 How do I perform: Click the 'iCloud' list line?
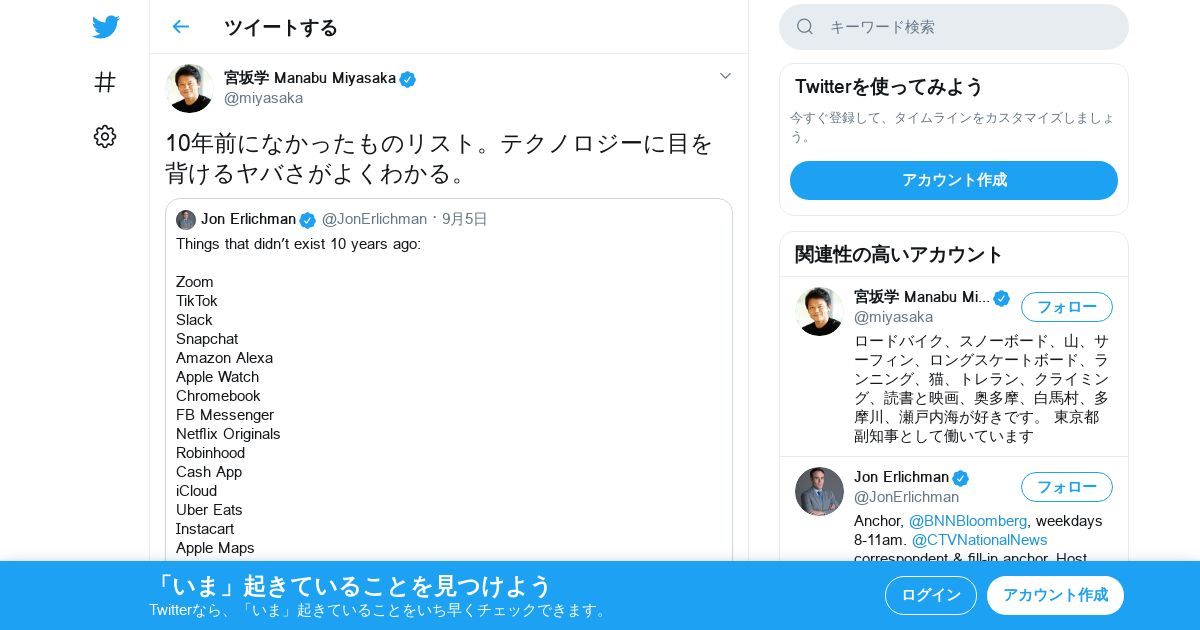click(x=196, y=491)
